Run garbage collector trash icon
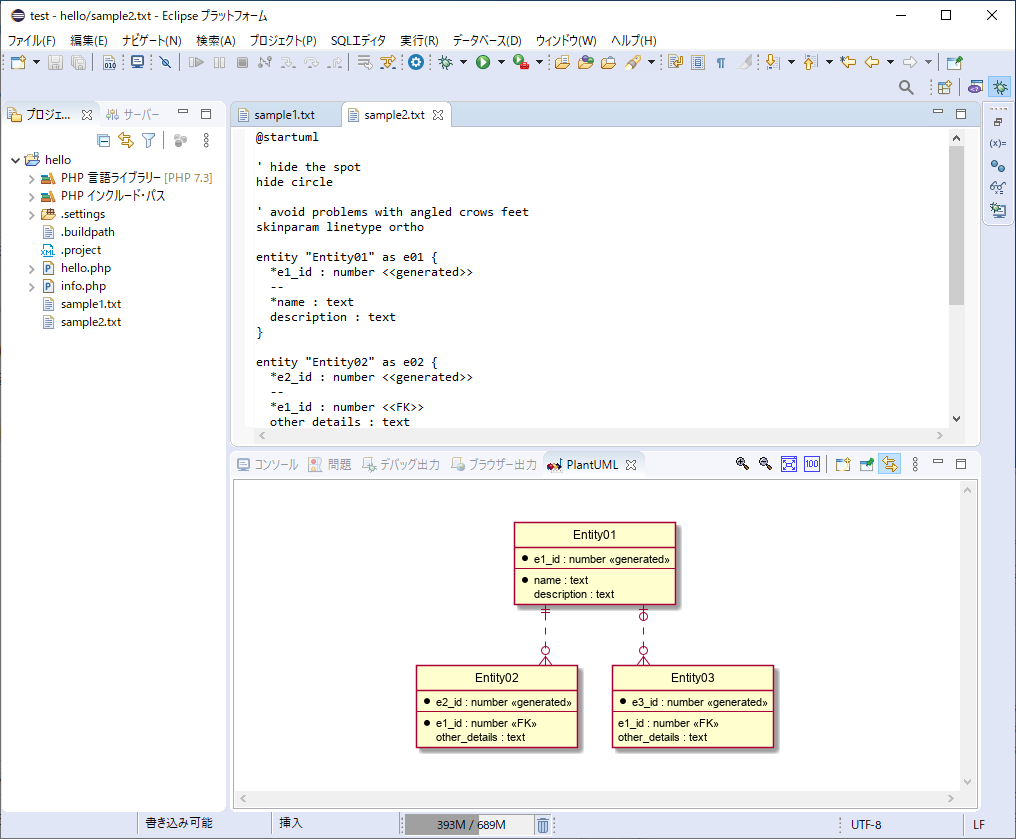This screenshot has width=1016, height=839. point(542,825)
